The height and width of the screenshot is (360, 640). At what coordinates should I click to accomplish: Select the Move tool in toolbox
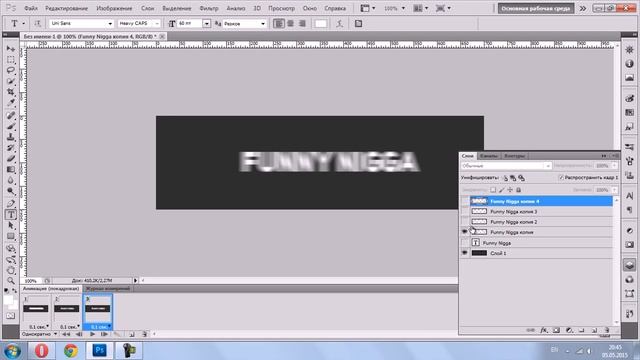pos(11,49)
